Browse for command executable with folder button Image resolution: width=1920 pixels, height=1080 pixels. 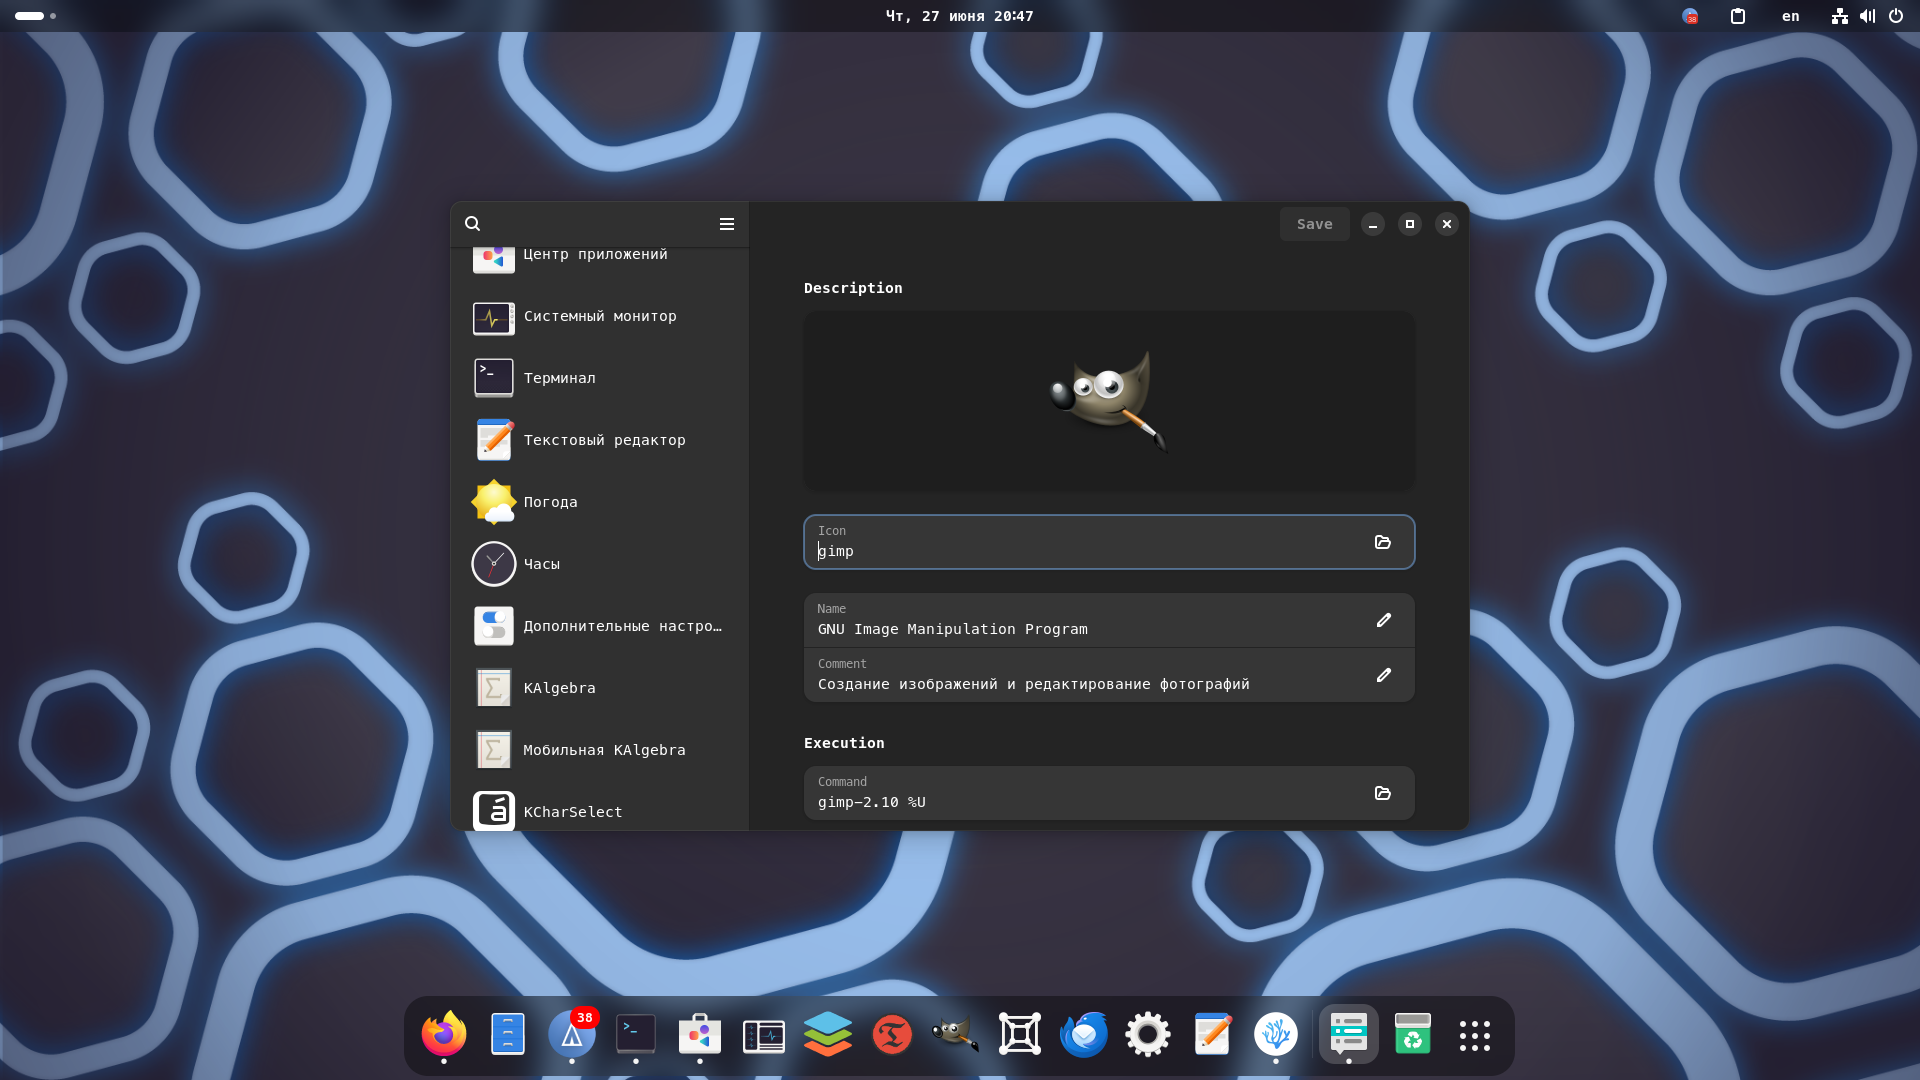[1383, 794]
